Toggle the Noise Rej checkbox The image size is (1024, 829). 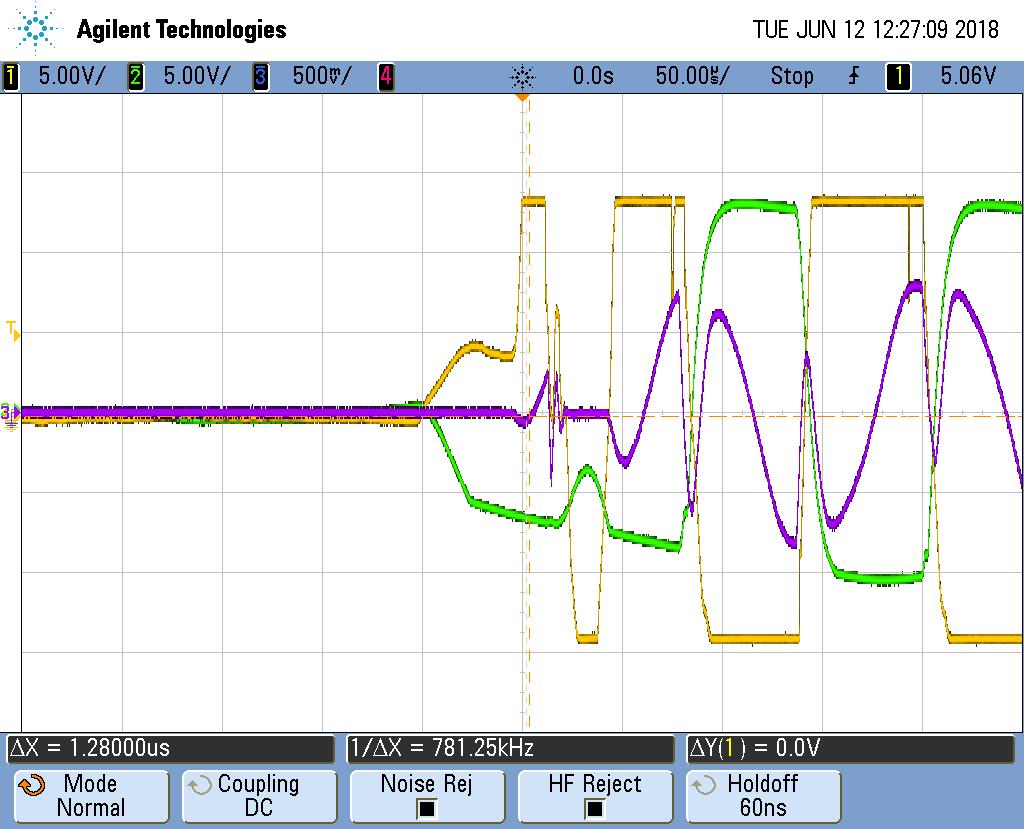(x=427, y=808)
